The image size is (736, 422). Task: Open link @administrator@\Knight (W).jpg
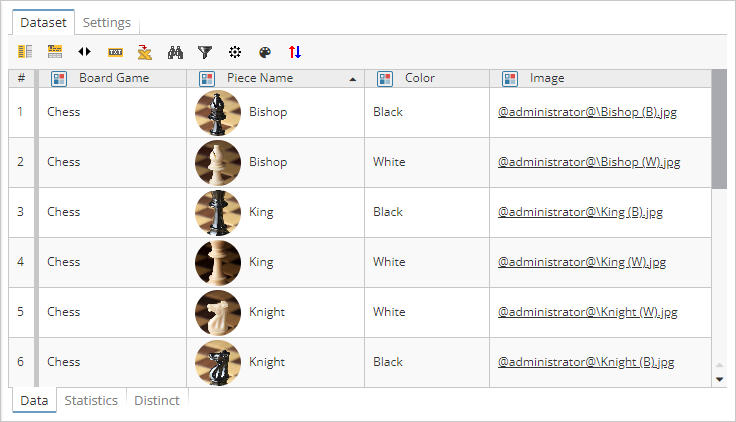588,312
